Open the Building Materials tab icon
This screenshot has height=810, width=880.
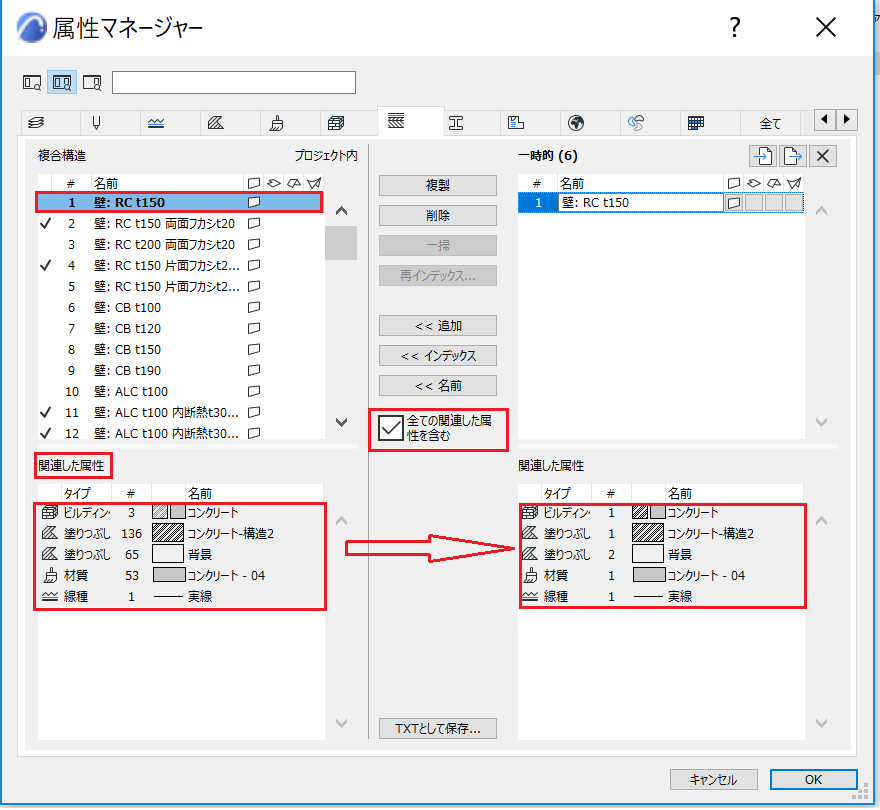(x=336, y=122)
